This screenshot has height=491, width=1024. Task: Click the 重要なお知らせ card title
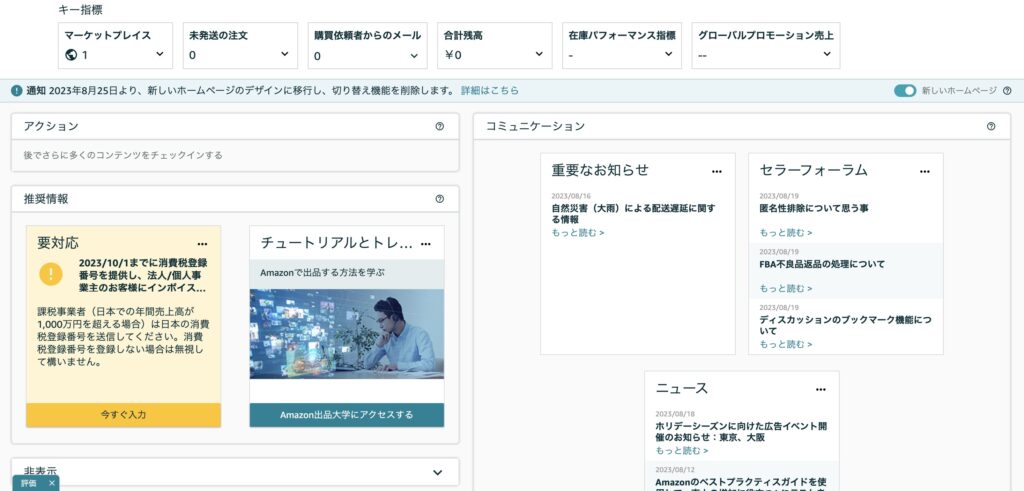click(x=600, y=170)
